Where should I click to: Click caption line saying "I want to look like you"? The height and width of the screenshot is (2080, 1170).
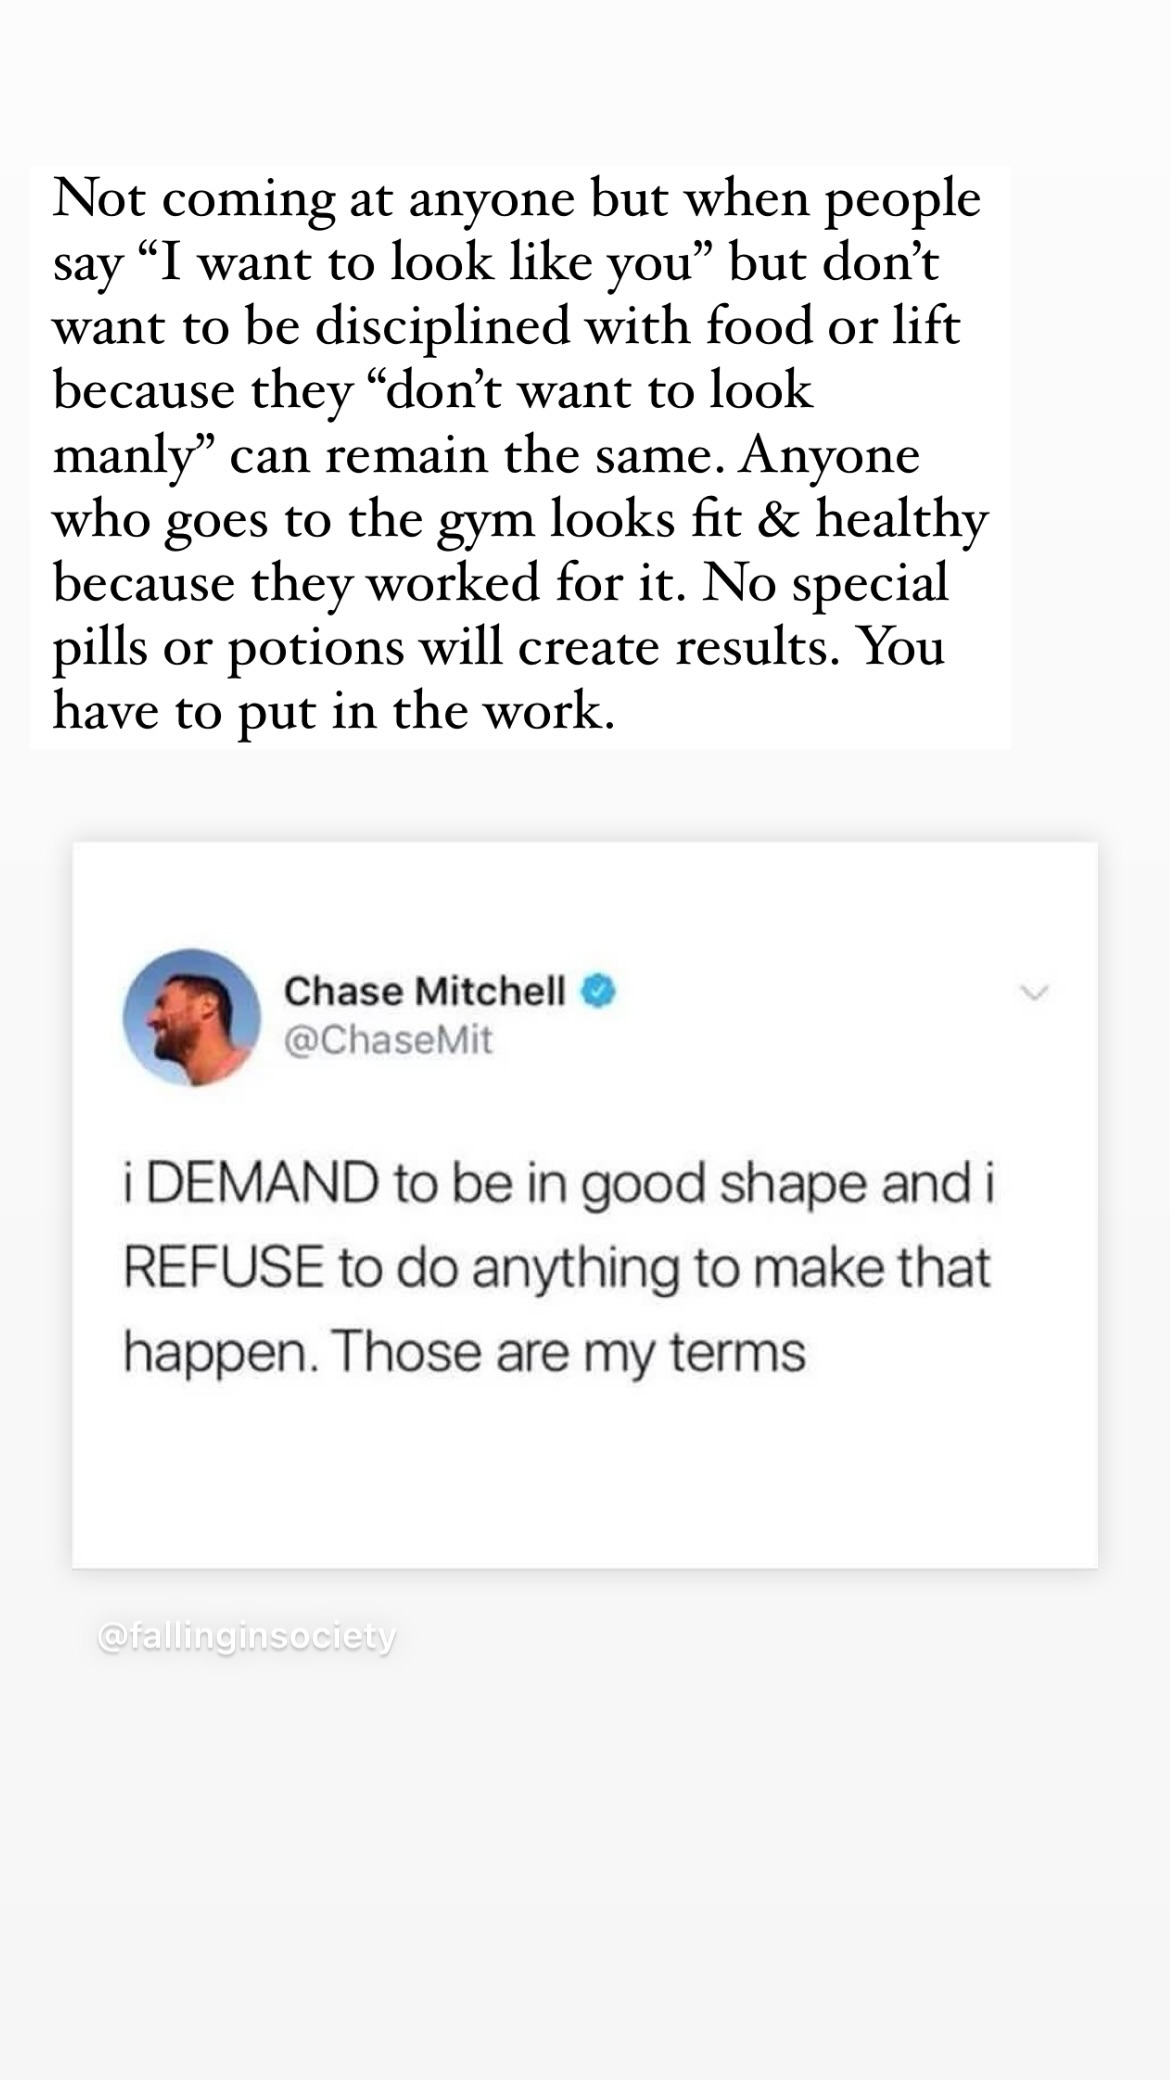coord(496,262)
